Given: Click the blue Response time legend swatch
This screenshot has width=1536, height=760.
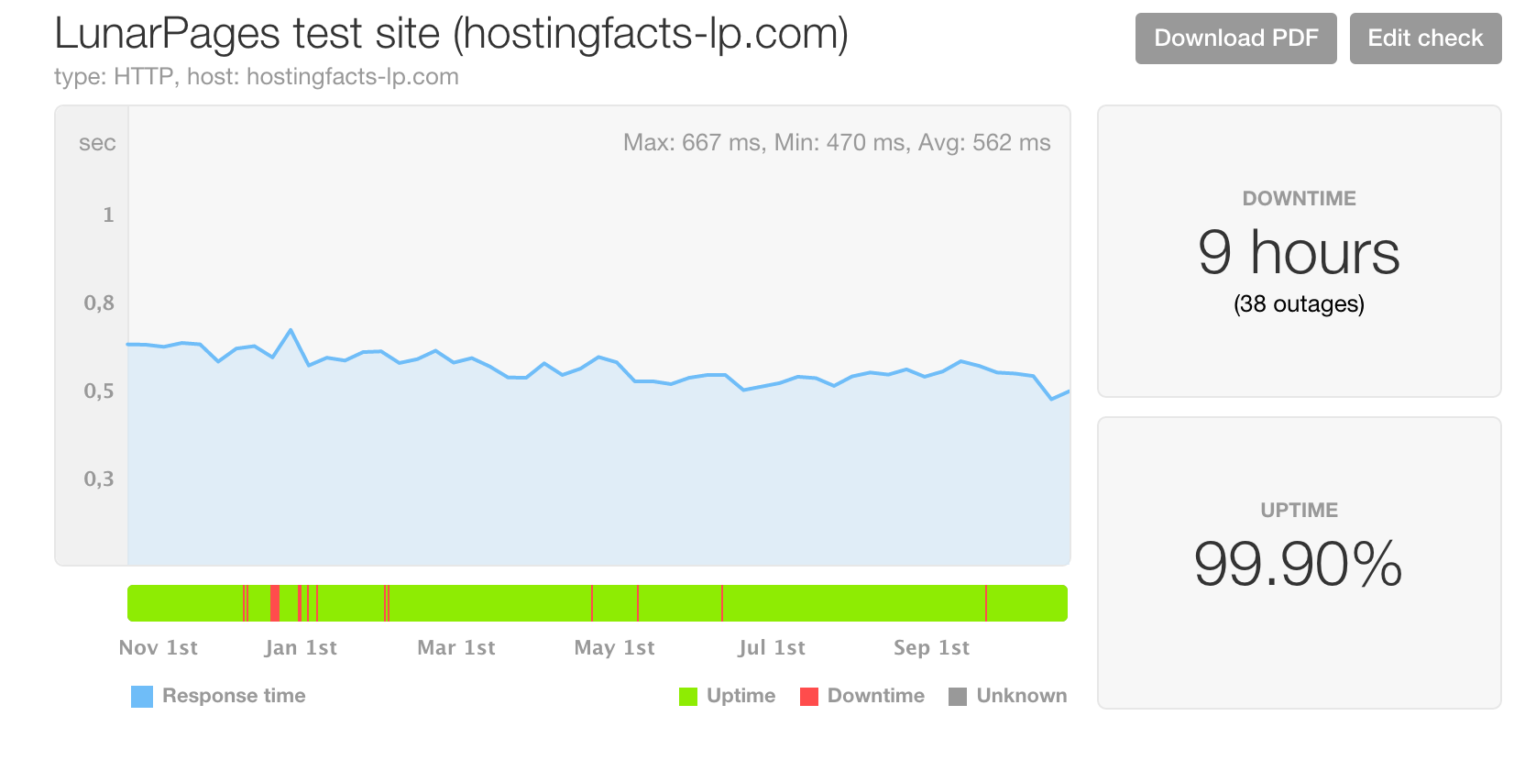Looking at the screenshot, I should [x=142, y=696].
